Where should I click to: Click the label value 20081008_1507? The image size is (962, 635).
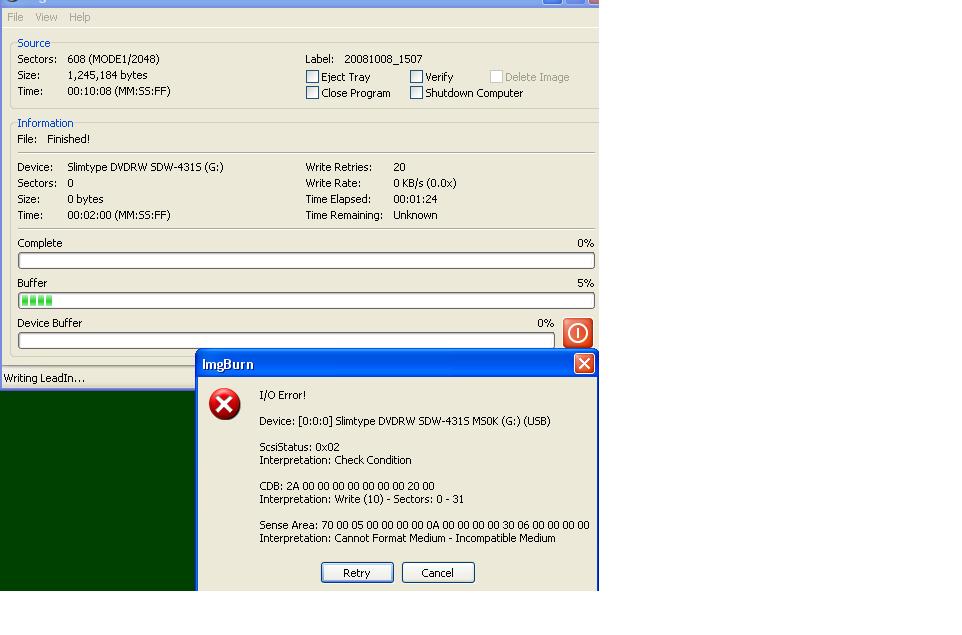pyautogui.click(x=383, y=59)
